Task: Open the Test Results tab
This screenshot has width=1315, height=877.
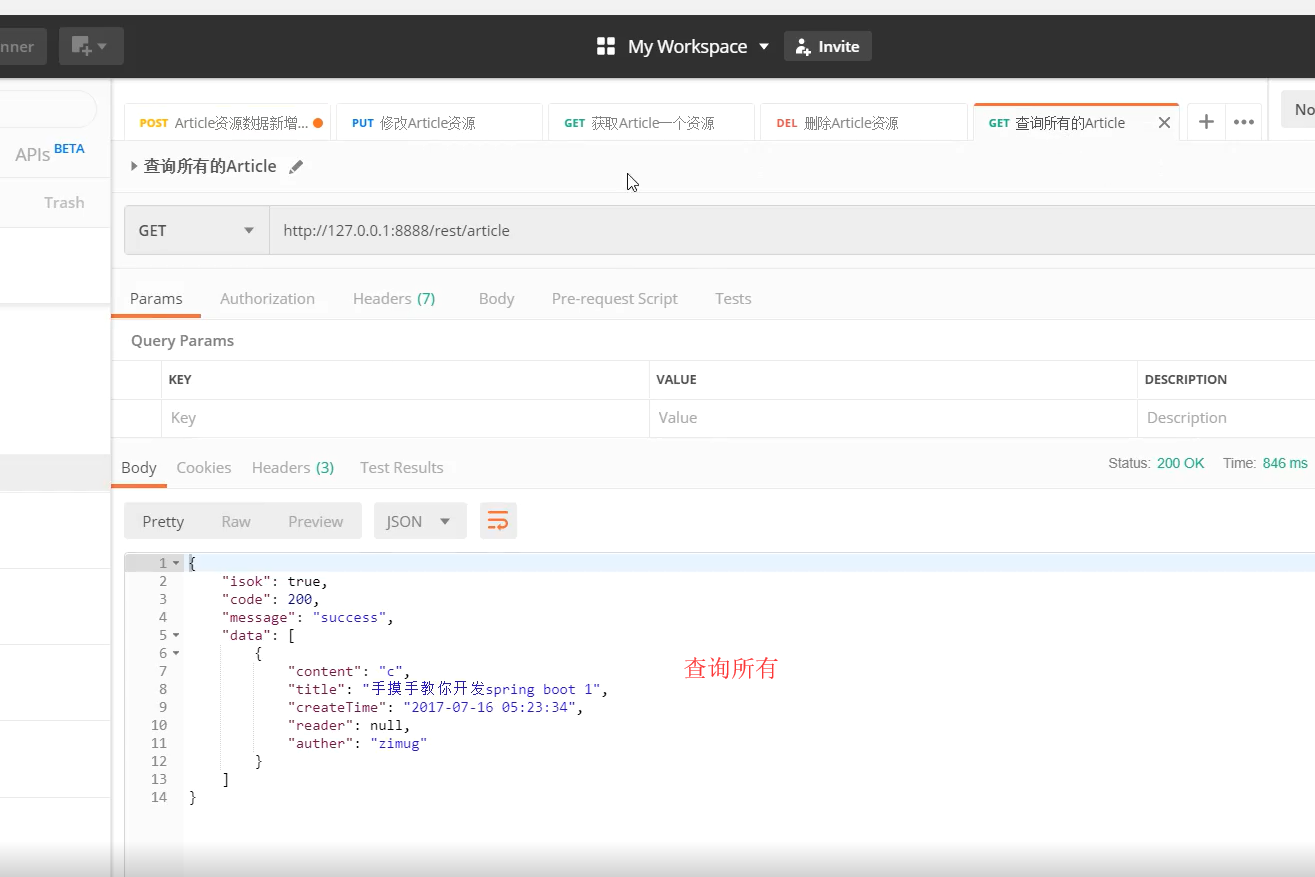Action: (x=402, y=467)
